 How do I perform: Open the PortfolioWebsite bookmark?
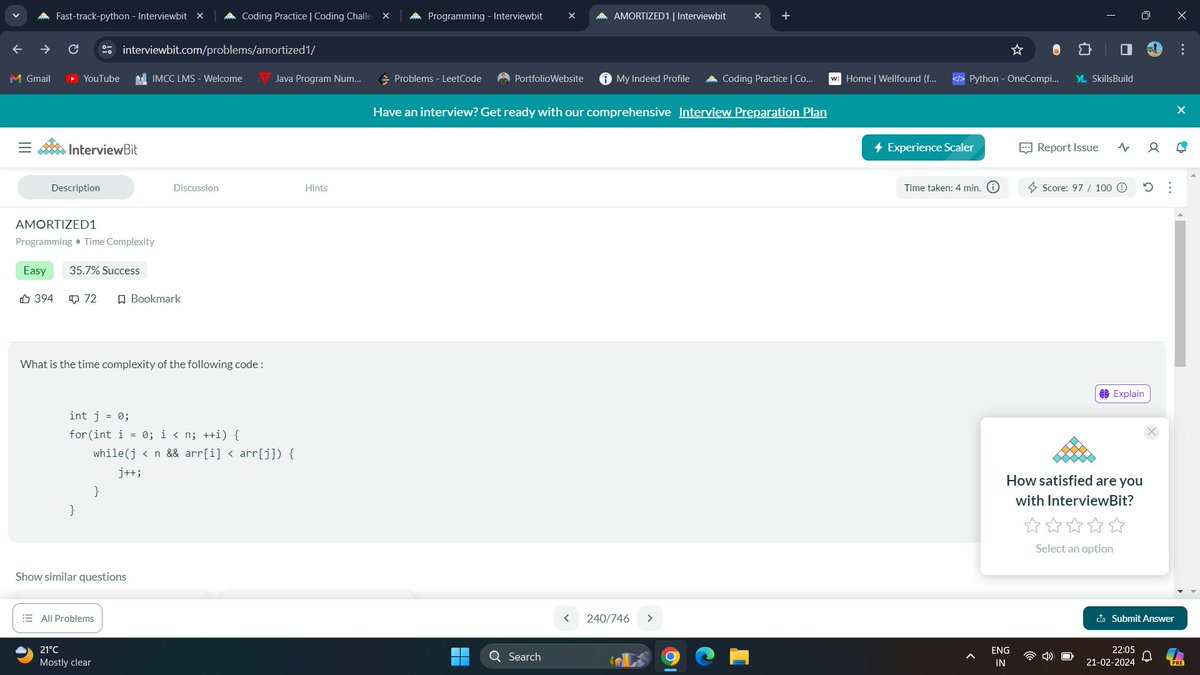pos(540,78)
